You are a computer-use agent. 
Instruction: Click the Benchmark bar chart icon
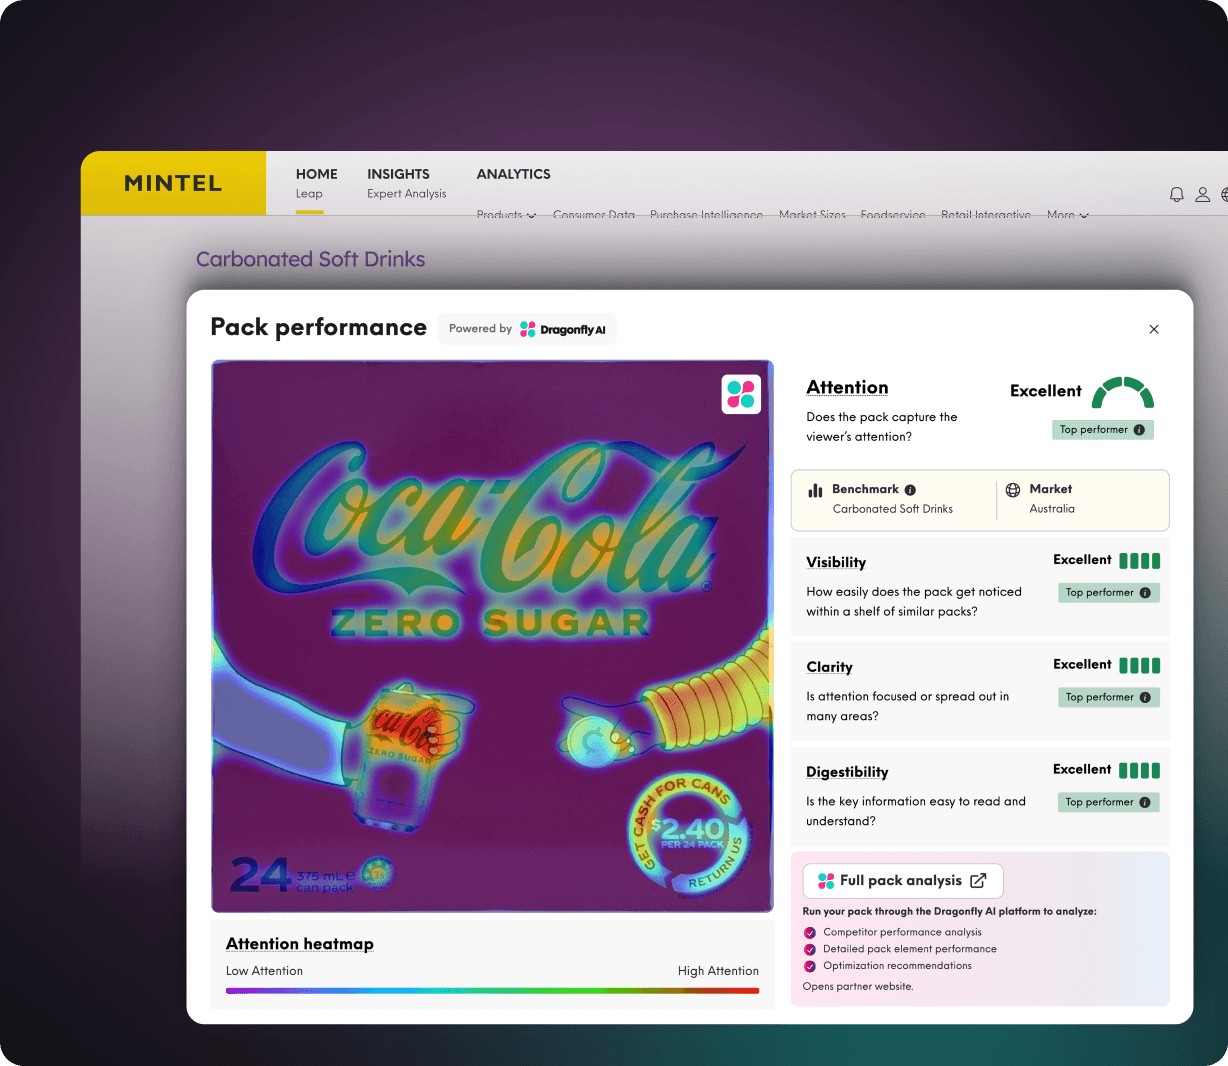pyautogui.click(x=816, y=490)
